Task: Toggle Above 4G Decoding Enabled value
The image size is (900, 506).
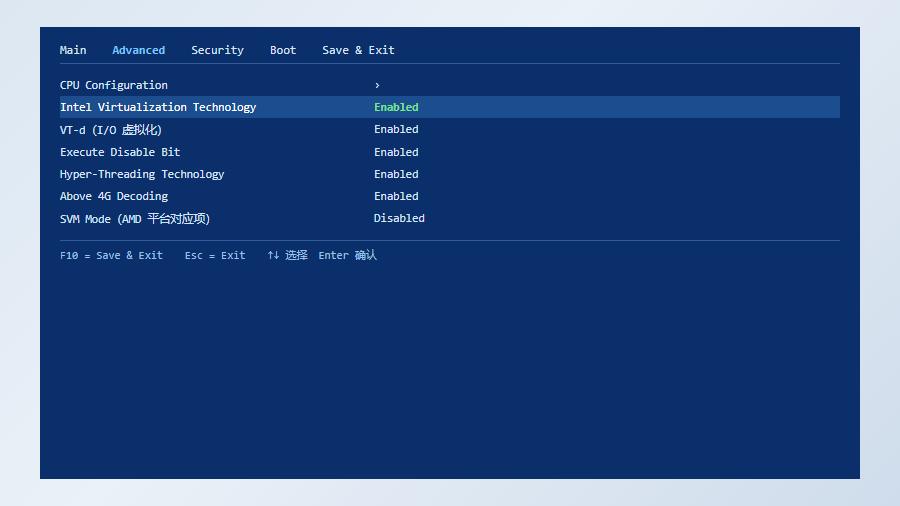Action: coord(396,196)
